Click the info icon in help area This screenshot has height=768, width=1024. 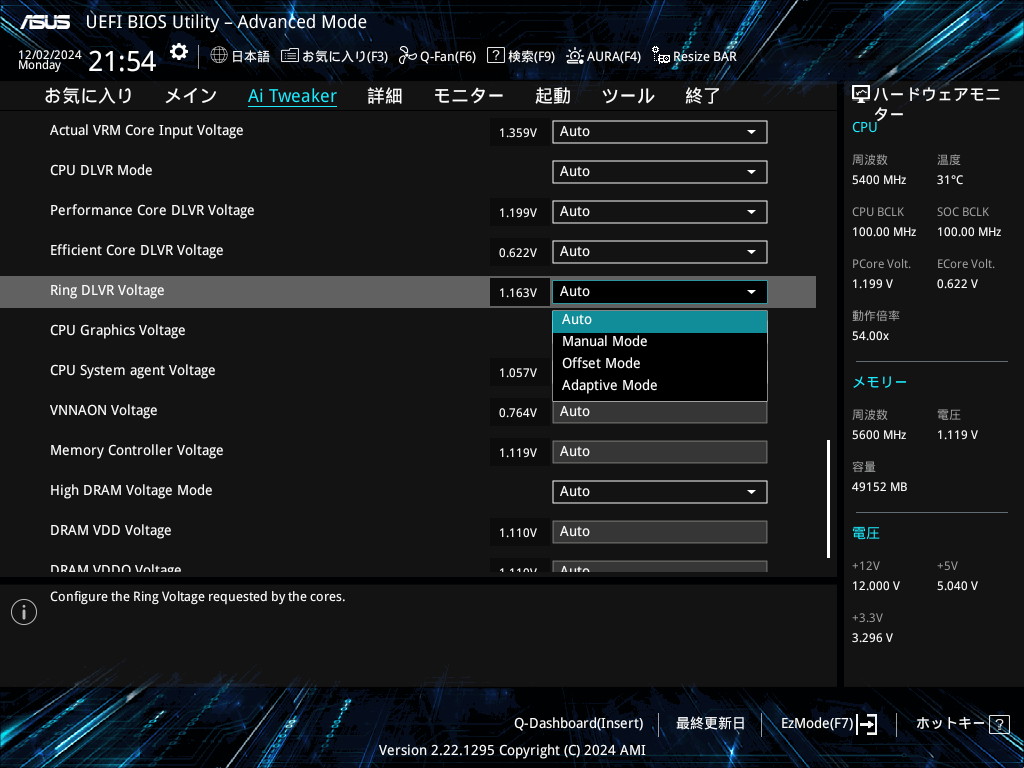pyautogui.click(x=24, y=612)
